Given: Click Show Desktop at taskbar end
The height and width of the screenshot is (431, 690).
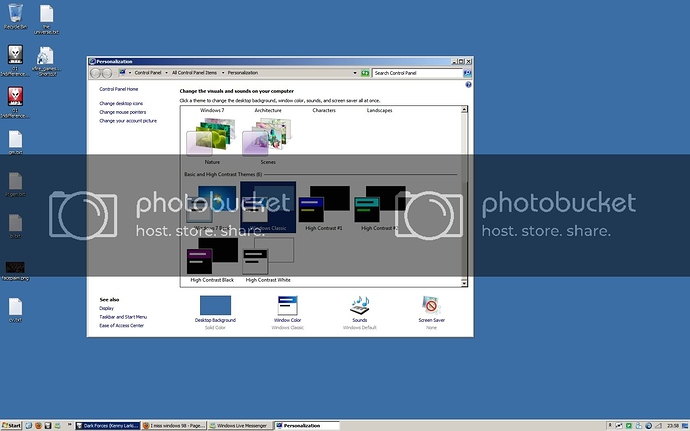Looking at the screenshot, I should tap(686, 426).
